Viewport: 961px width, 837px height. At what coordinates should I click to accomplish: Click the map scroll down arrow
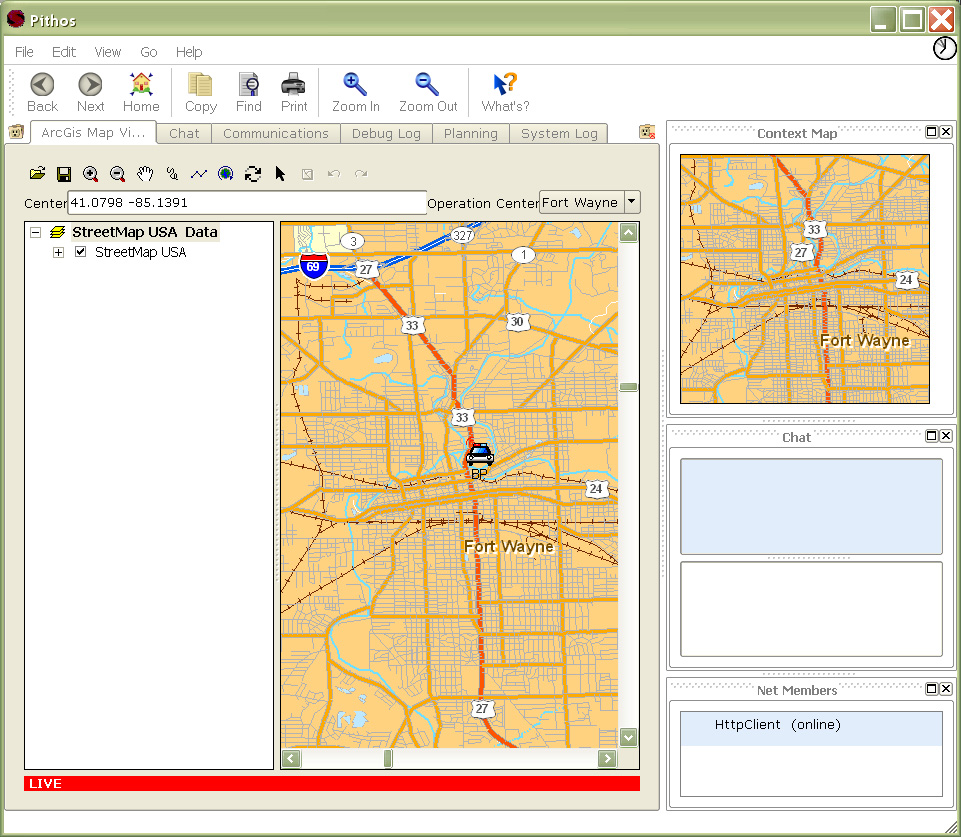click(x=628, y=737)
